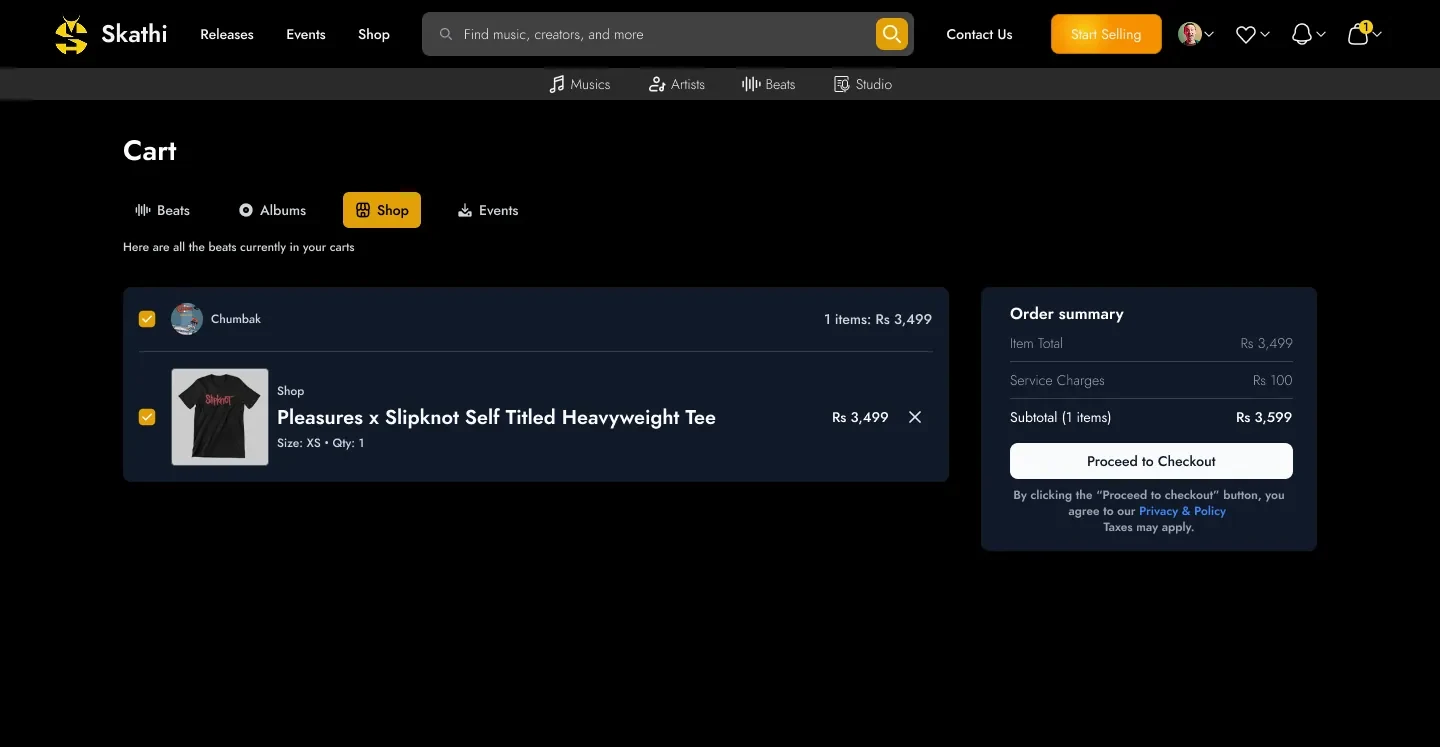1440x747 pixels.
Task: Click the wishlist heart icon
Action: click(x=1245, y=35)
